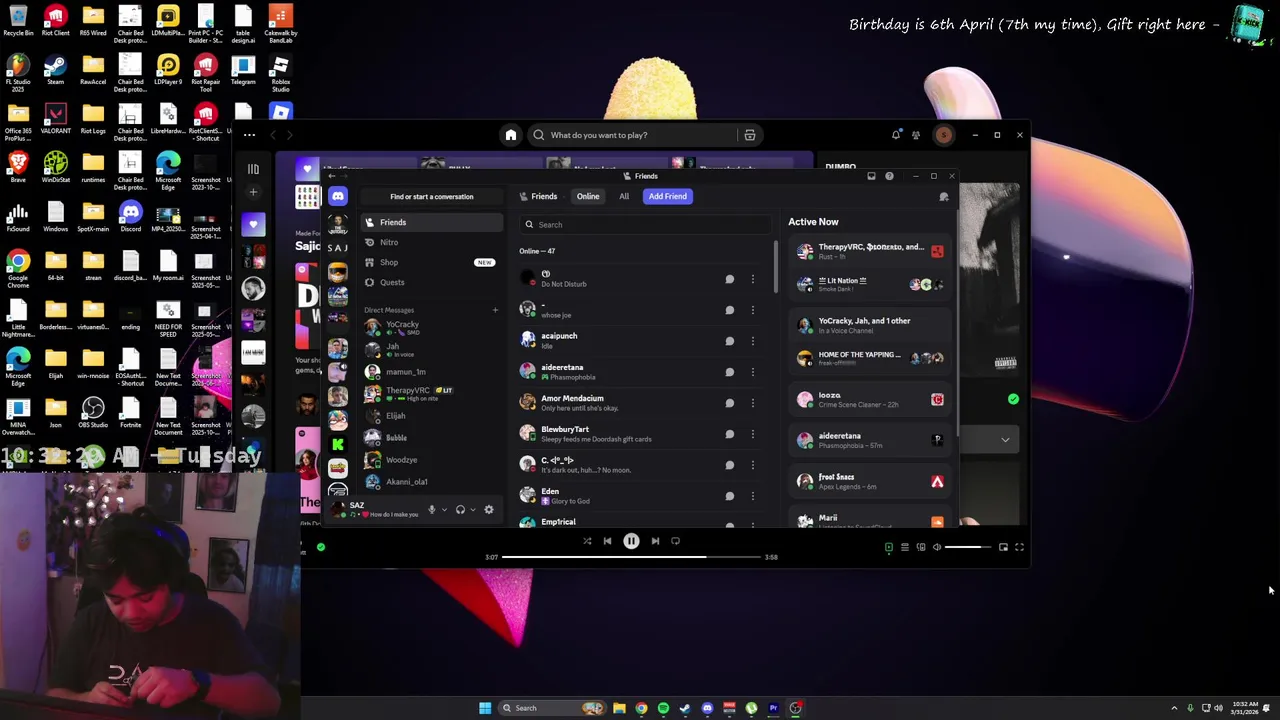This screenshot has width=1280, height=720.
Task: Open YoCracky direct message
Action: [431, 327]
